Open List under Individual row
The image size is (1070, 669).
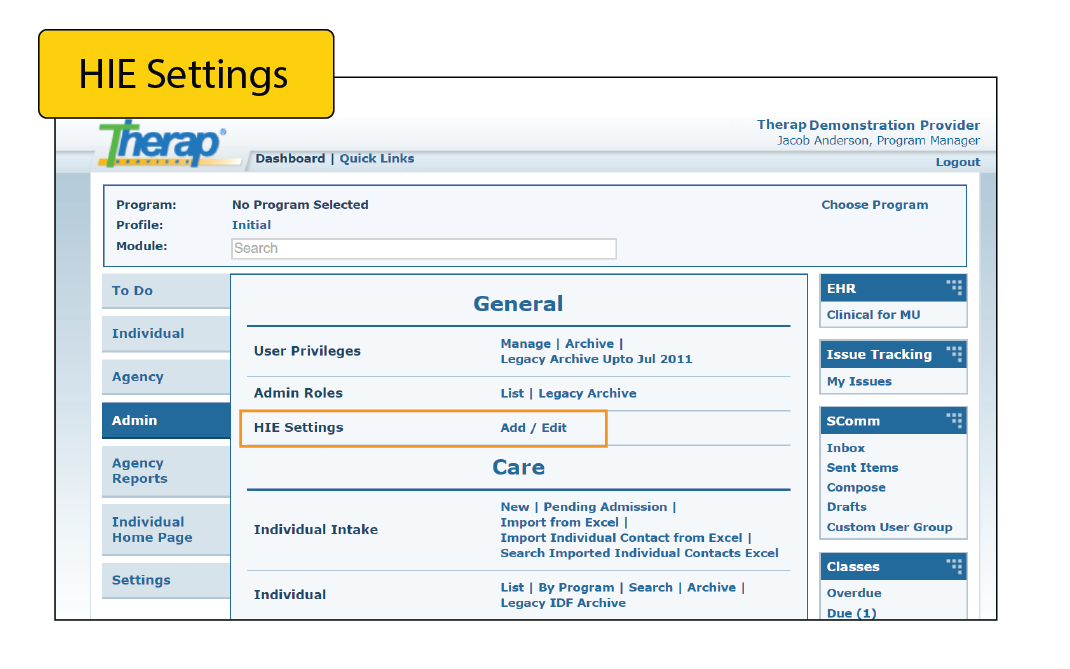coord(512,588)
